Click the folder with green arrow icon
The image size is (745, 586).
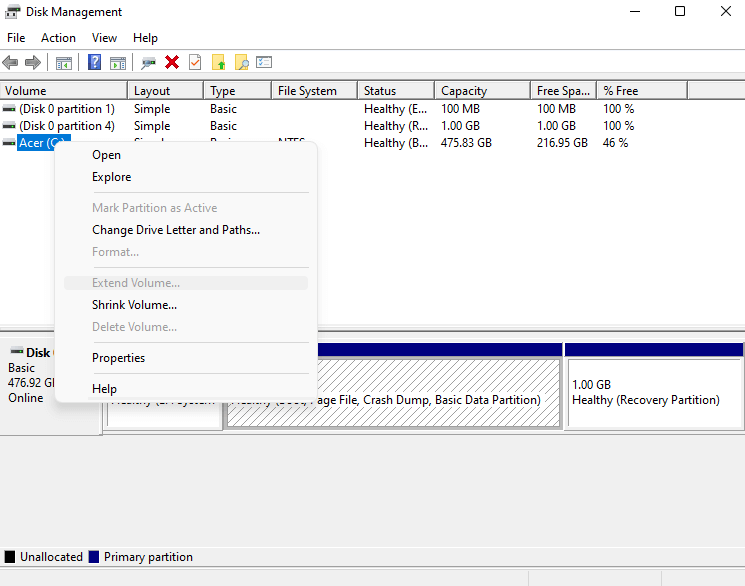click(218, 62)
